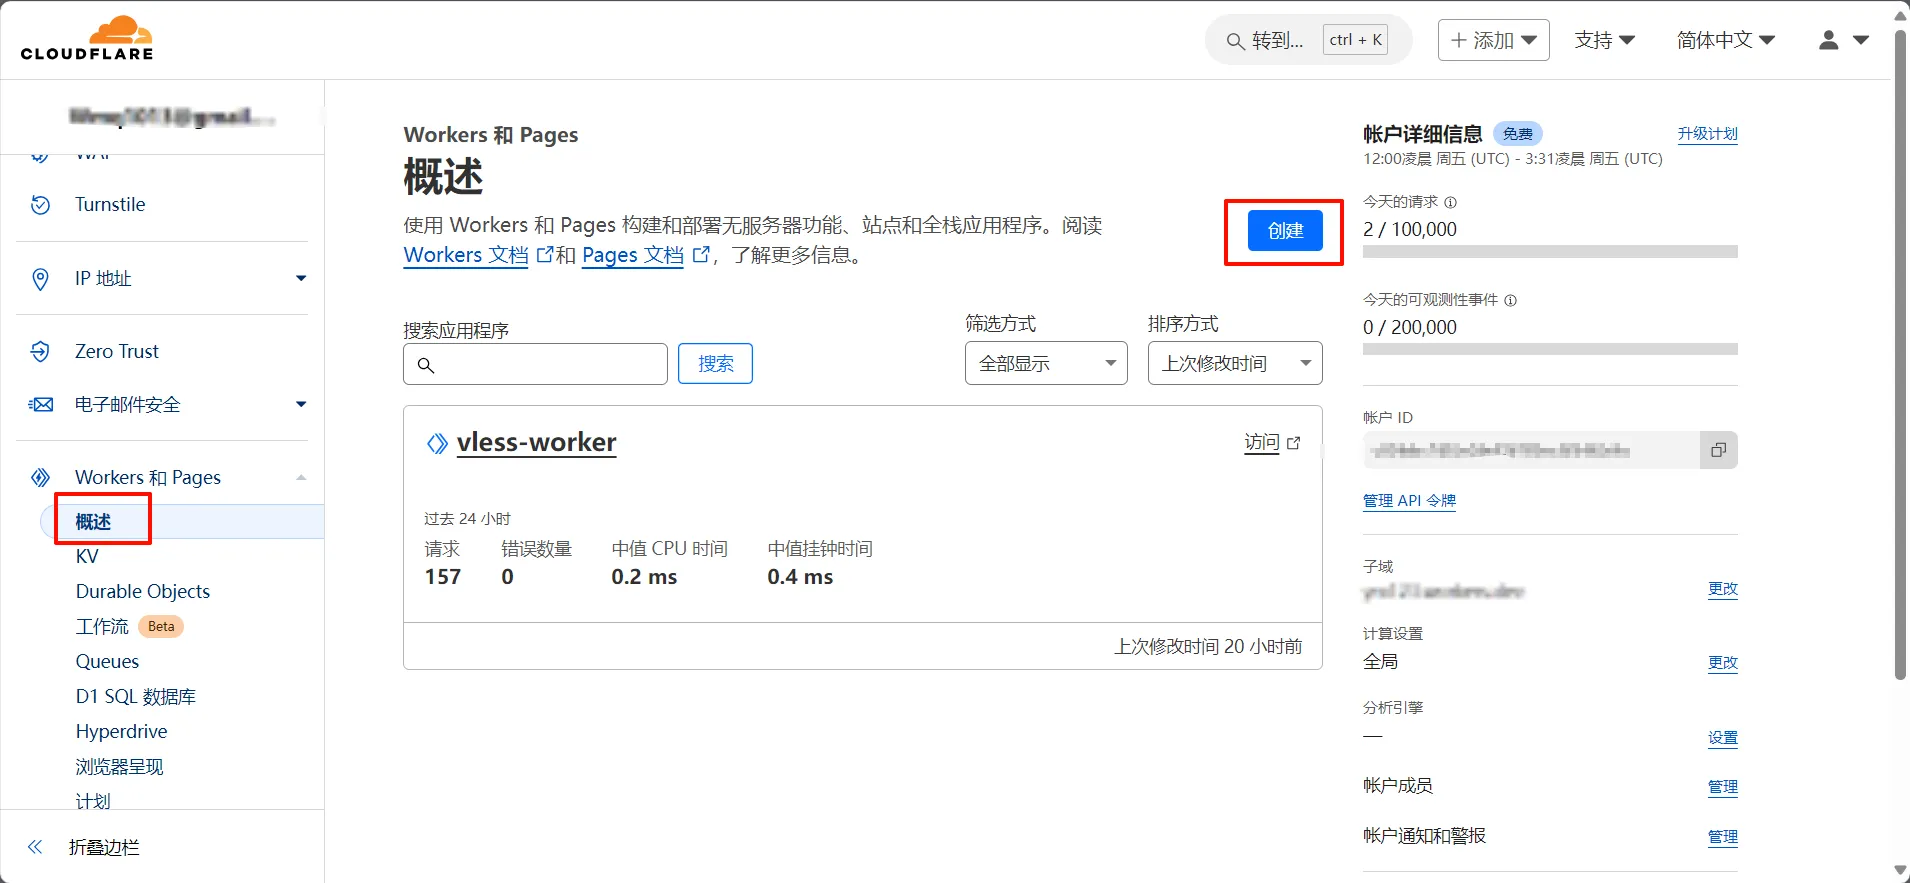The height and width of the screenshot is (883, 1910).
Task: Open the vless-worker application link
Action: 536,442
